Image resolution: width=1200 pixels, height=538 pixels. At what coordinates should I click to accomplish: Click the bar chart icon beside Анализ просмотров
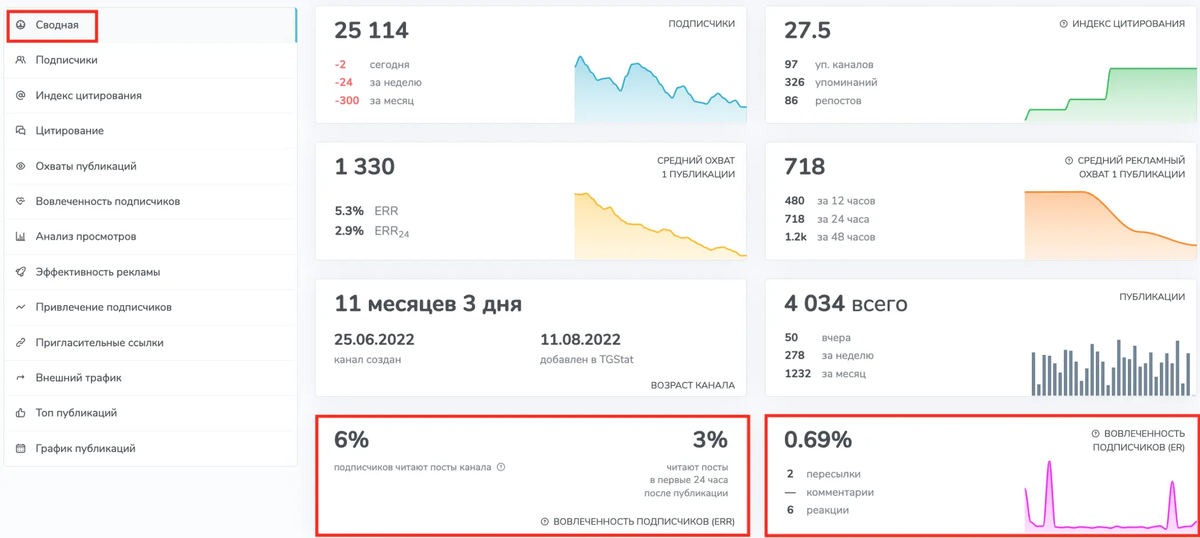(20, 237)
